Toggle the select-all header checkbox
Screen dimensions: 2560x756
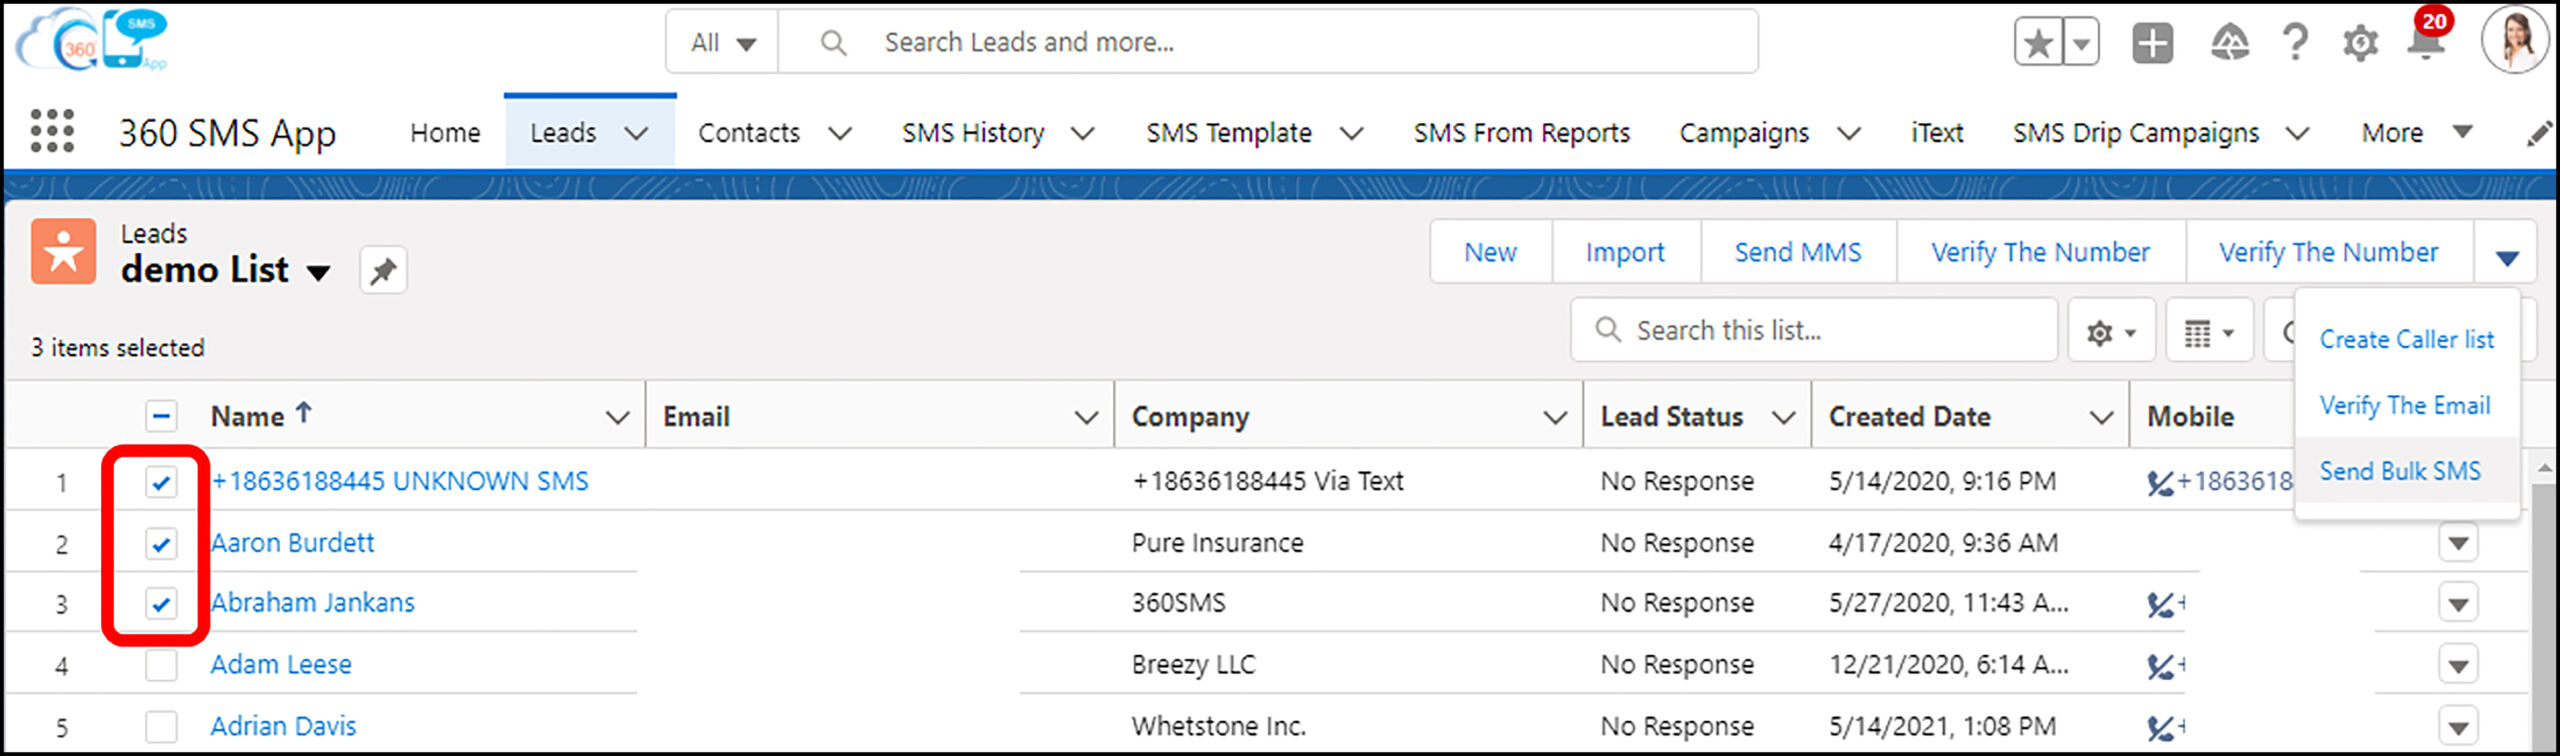pyautogui.click(x=161, y=416)
